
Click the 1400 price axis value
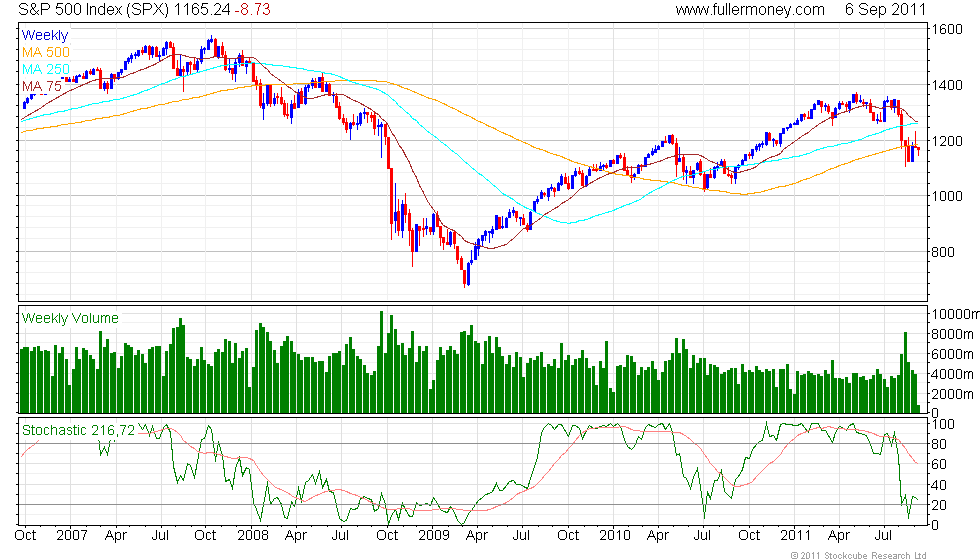click(947, 85)
